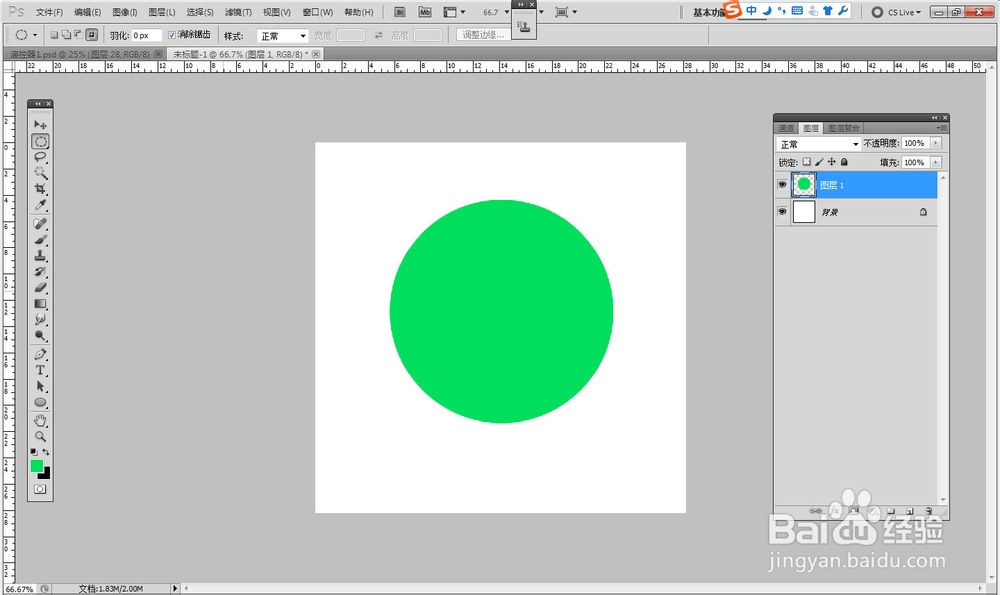The width and height of the screenshot is (1000, 595).
Task: Choose subtract from selection mode
Action: 78,35
